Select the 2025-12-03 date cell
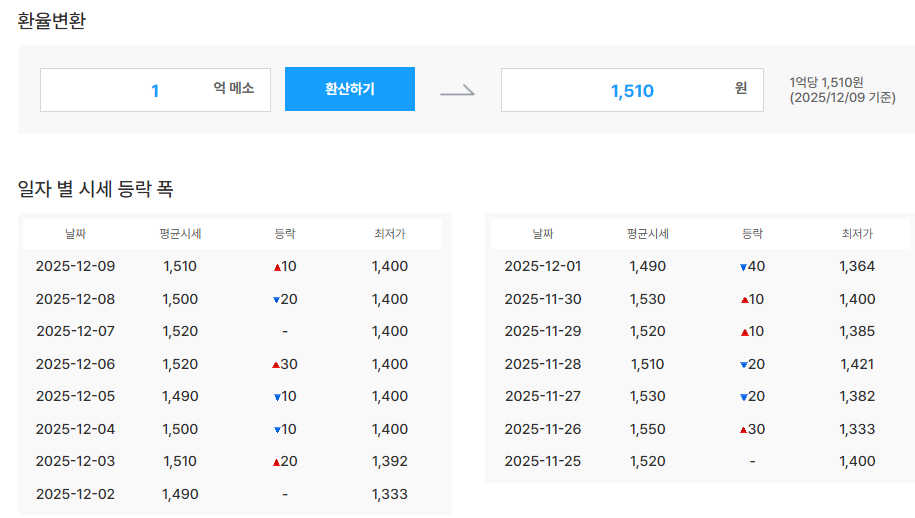 click(x=75, y=461)
